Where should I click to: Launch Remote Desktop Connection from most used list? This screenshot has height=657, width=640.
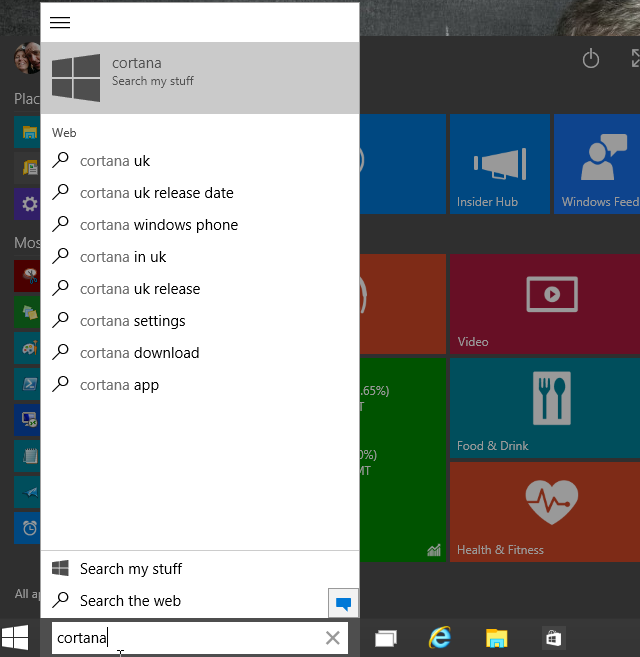tap(27, 420)
